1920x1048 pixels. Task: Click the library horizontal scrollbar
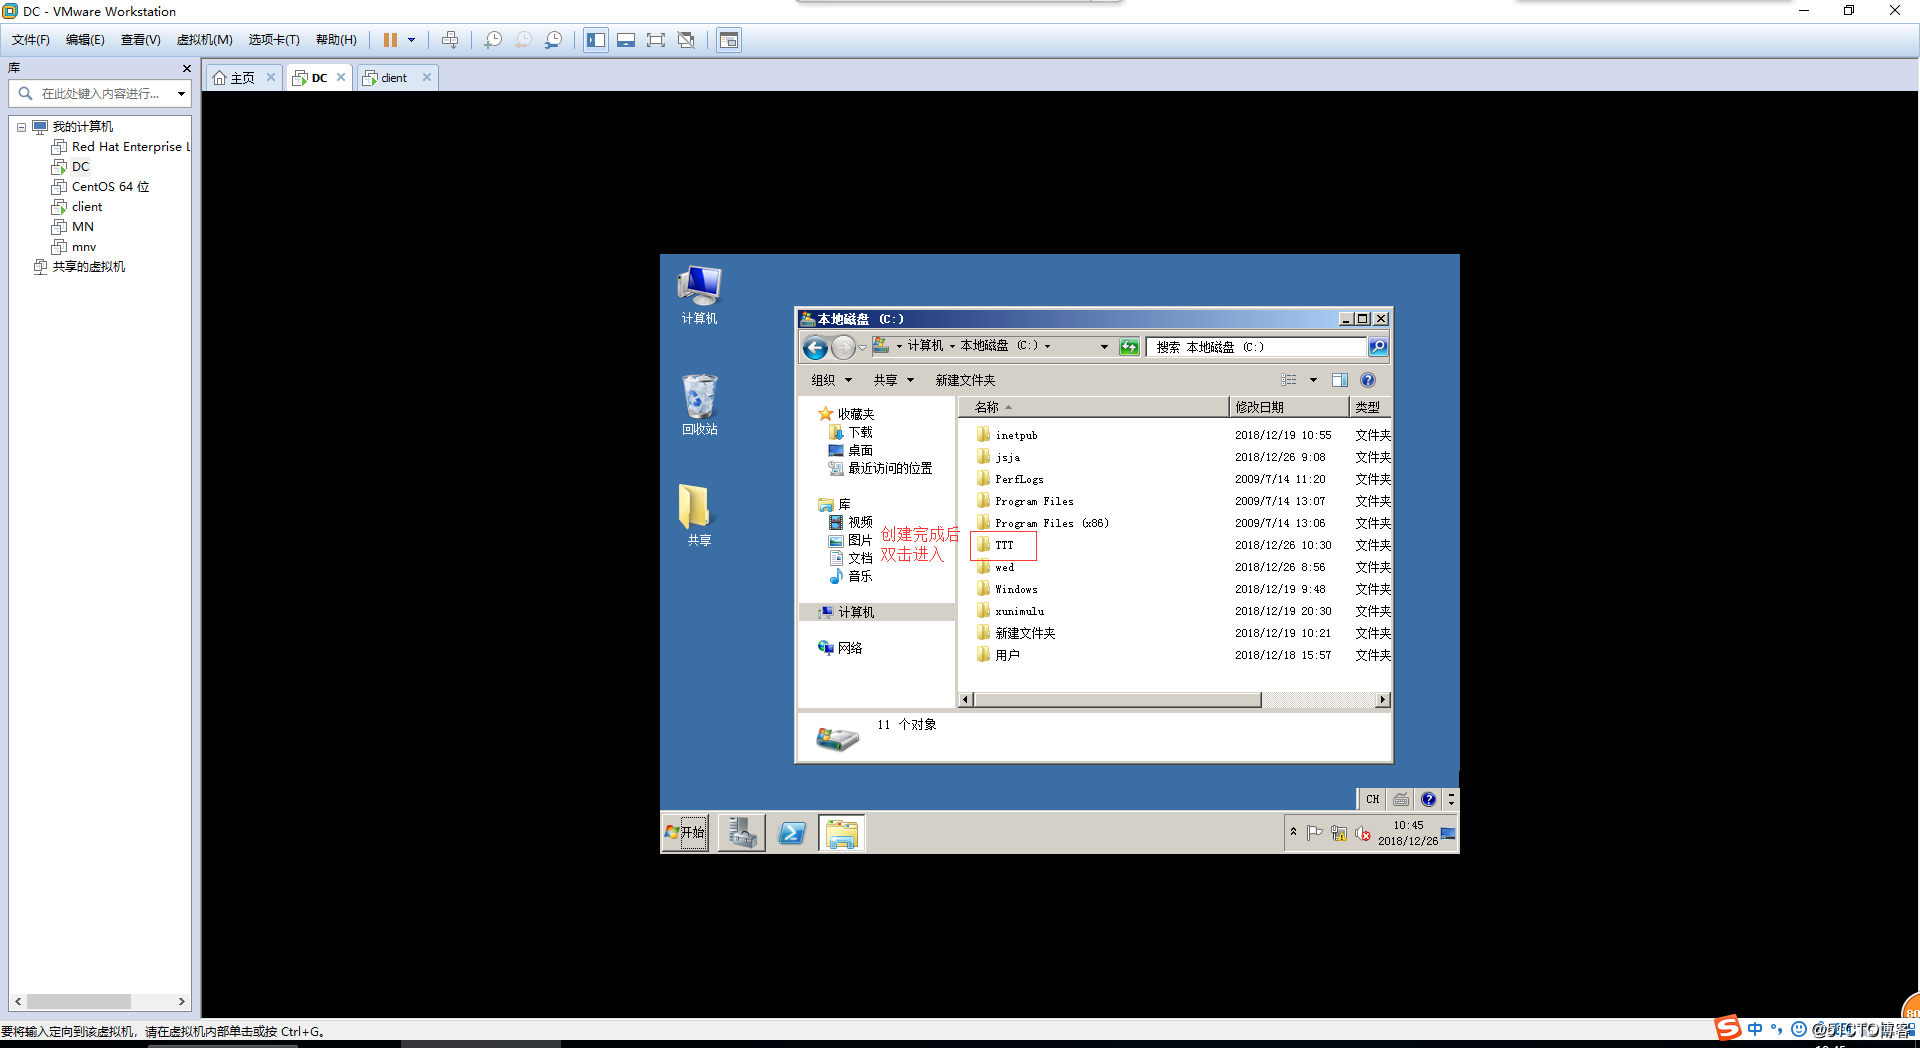[x=79, y=1001]
